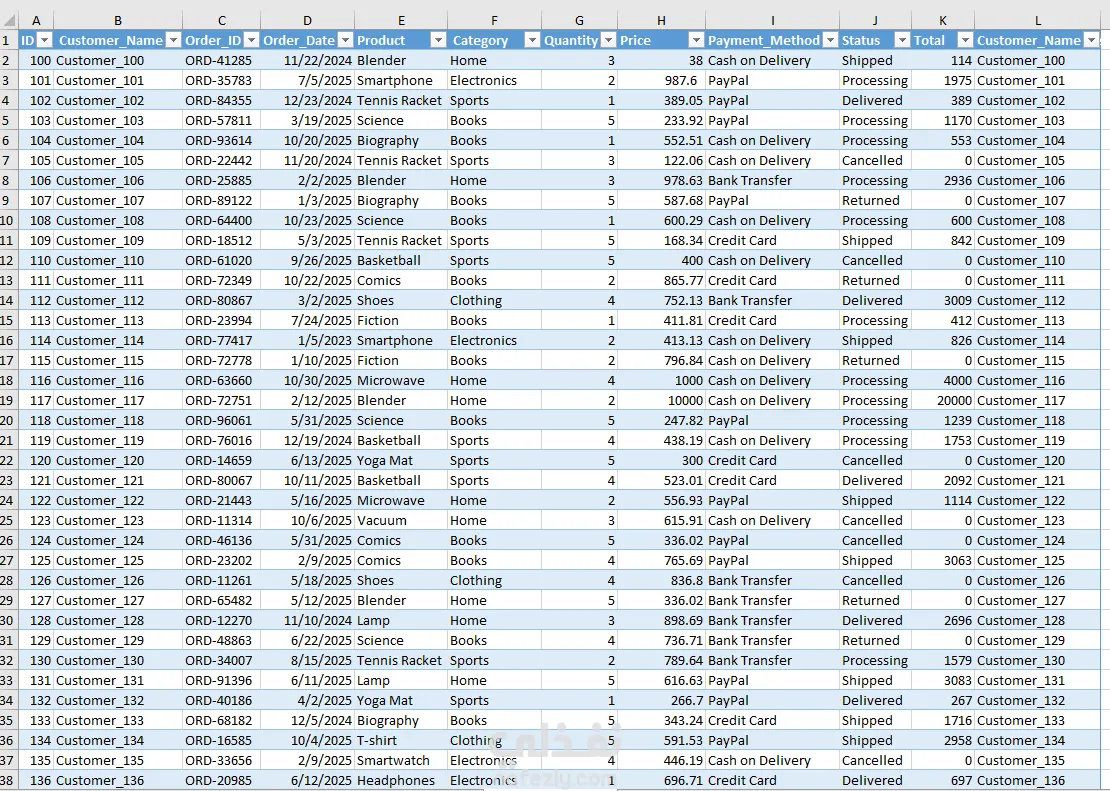1110x791 pixels.
Task: Select row 2 header
Action: click(x=8, y=61)
